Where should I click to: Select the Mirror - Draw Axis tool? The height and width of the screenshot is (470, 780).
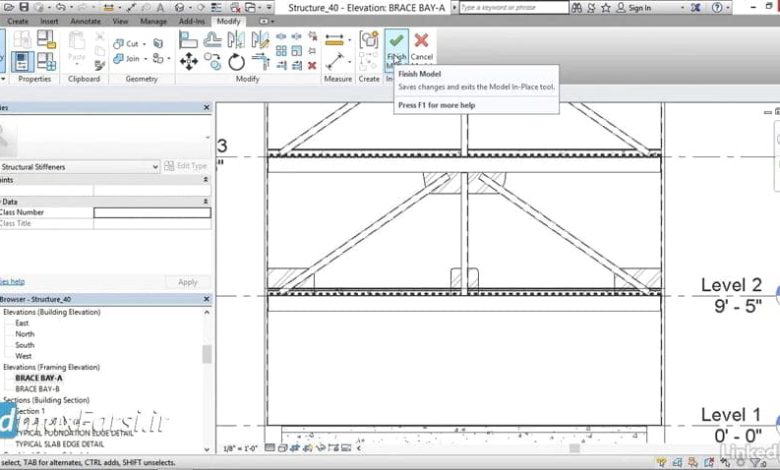click(x=260, y=40)
